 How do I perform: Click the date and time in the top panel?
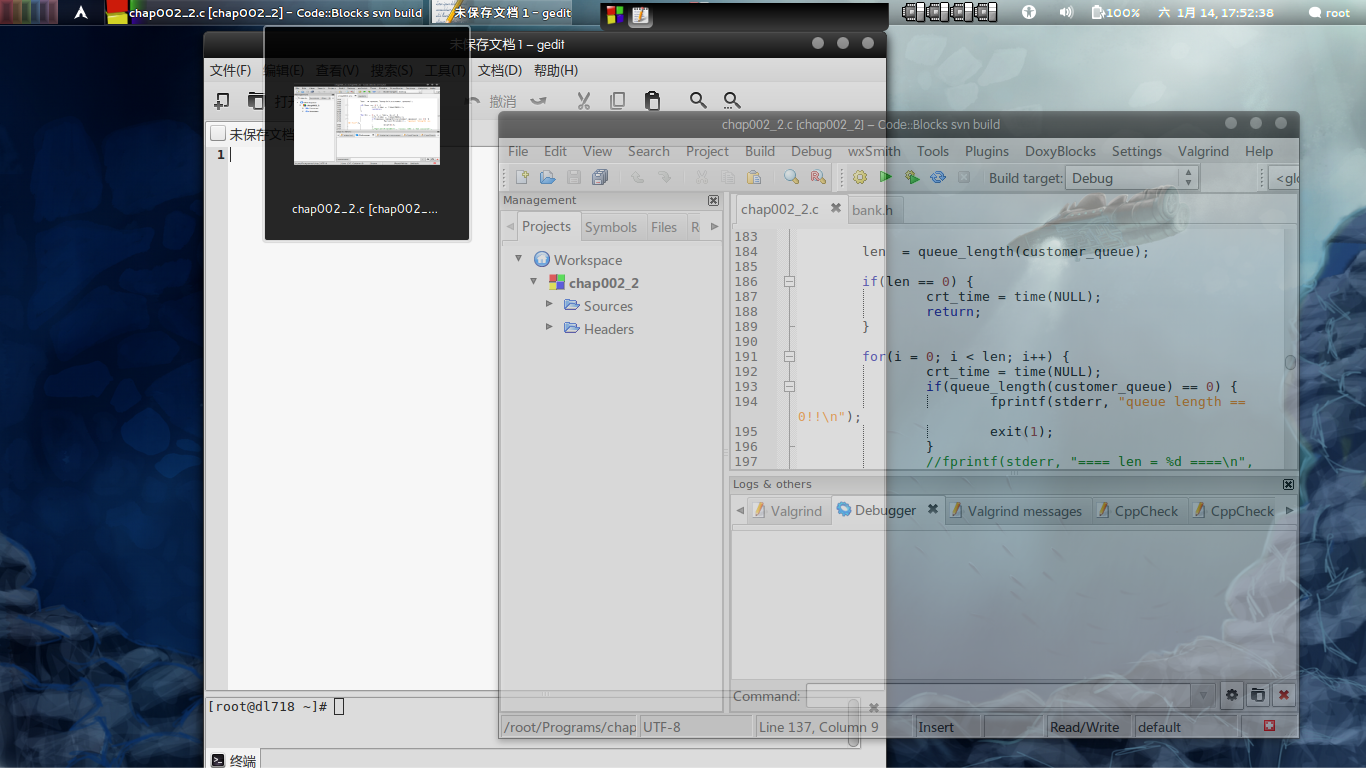(1215, 12)
